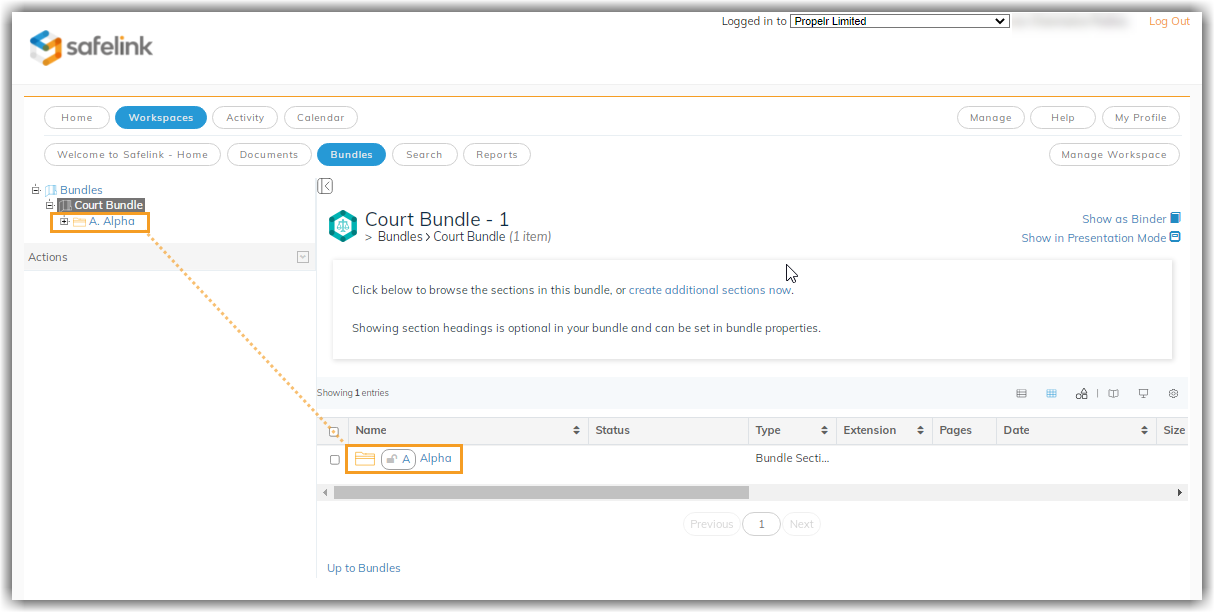Click the folder icon in Alpha table row

(x=365, y=459)
